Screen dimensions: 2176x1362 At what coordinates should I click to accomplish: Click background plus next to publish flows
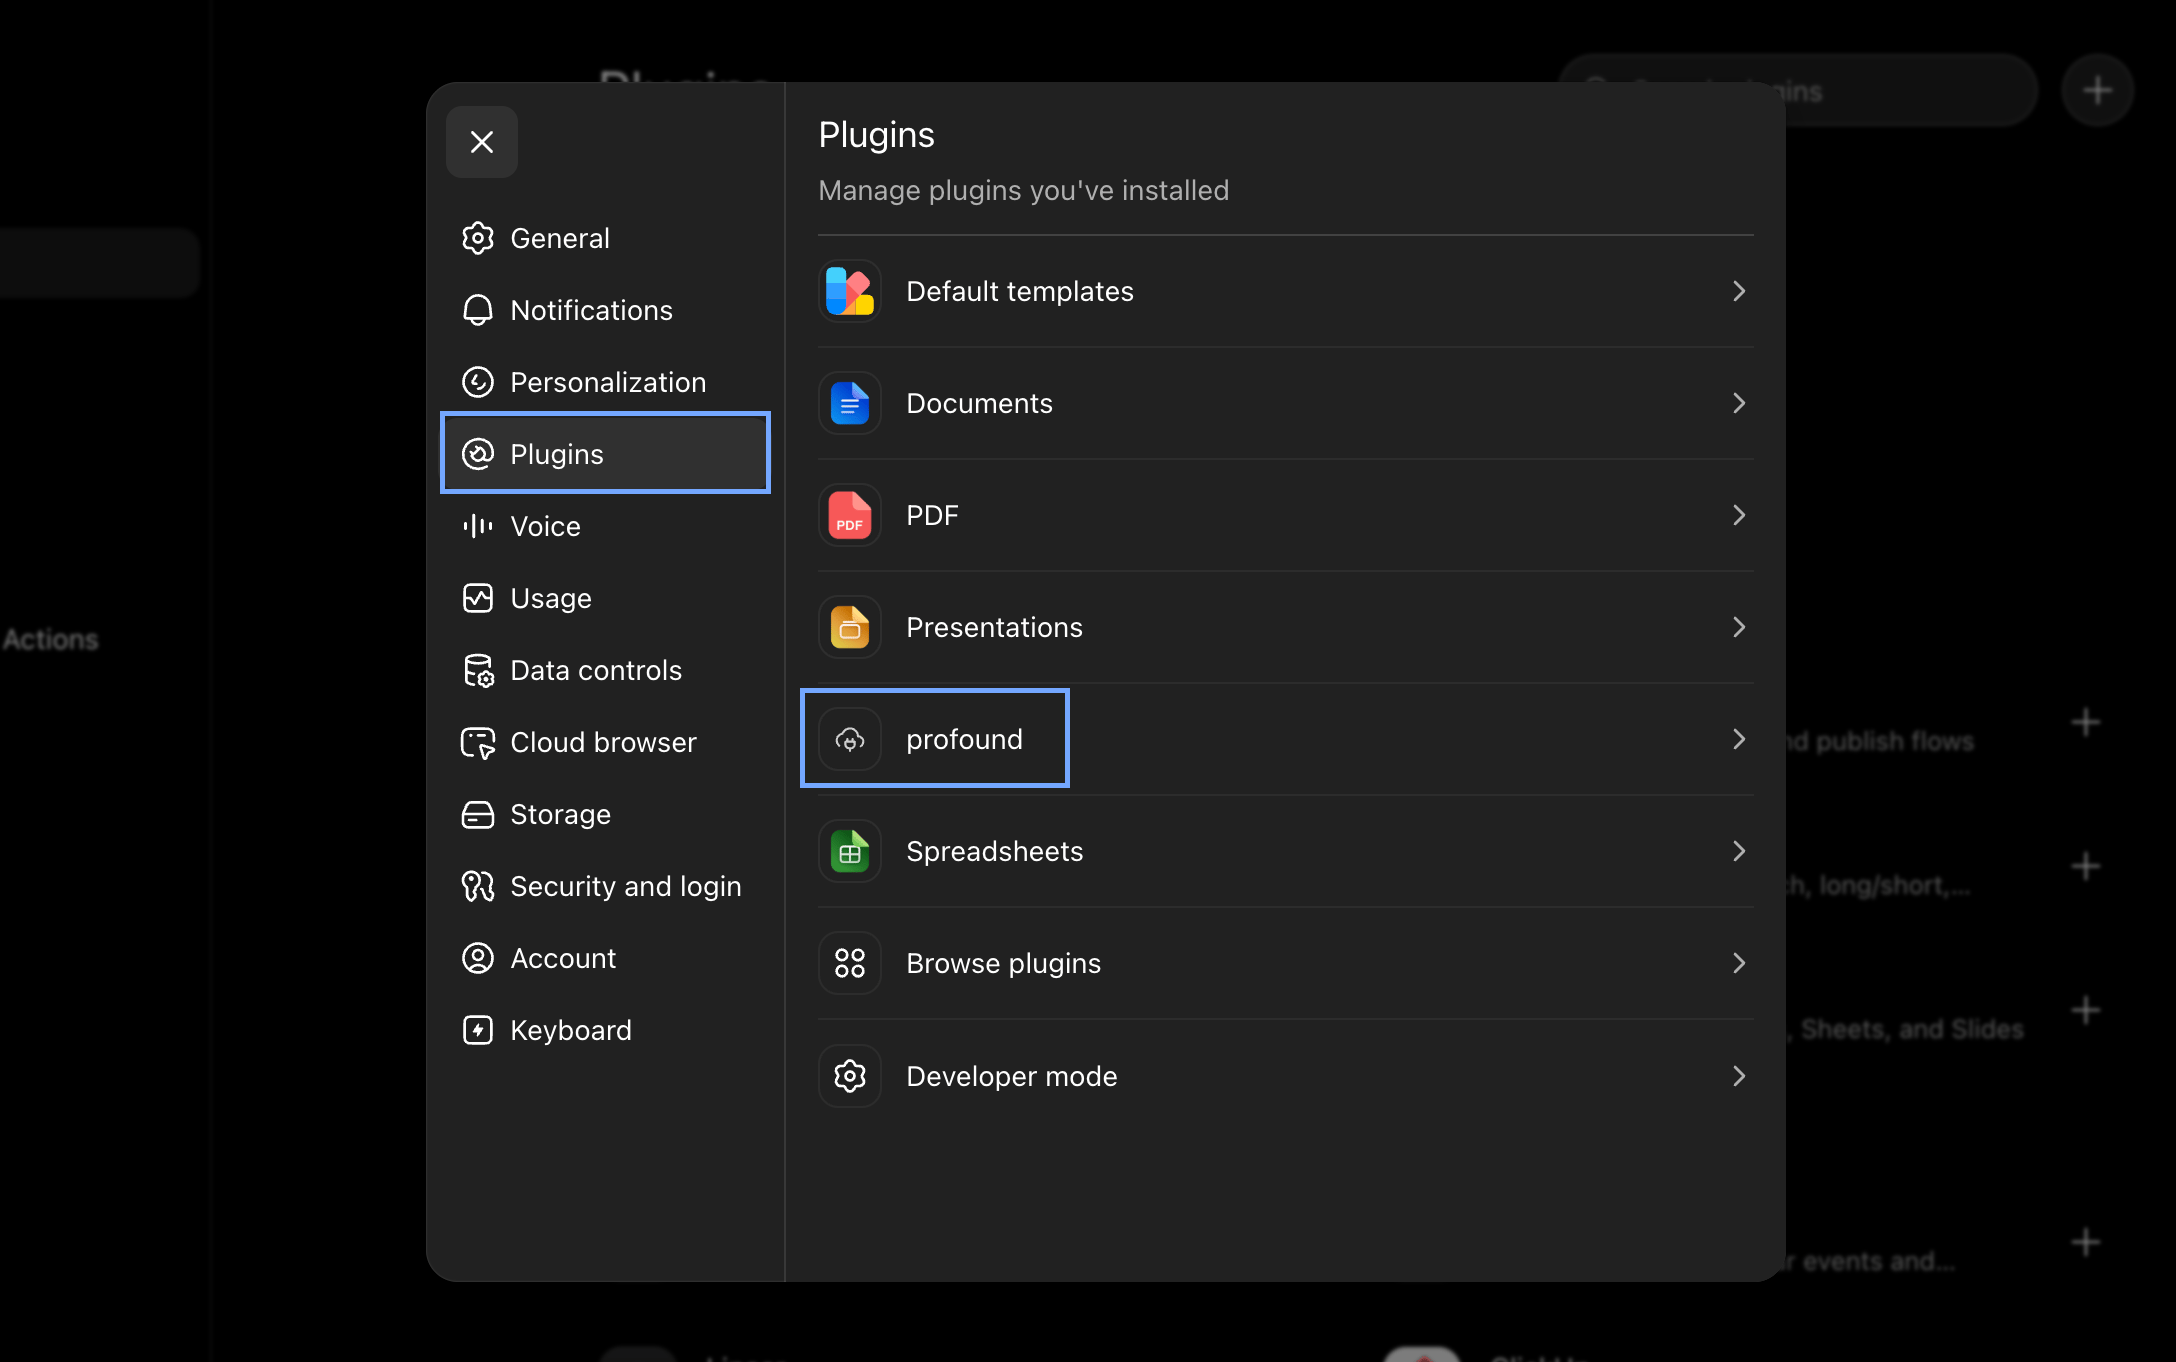pos(2086,722)
